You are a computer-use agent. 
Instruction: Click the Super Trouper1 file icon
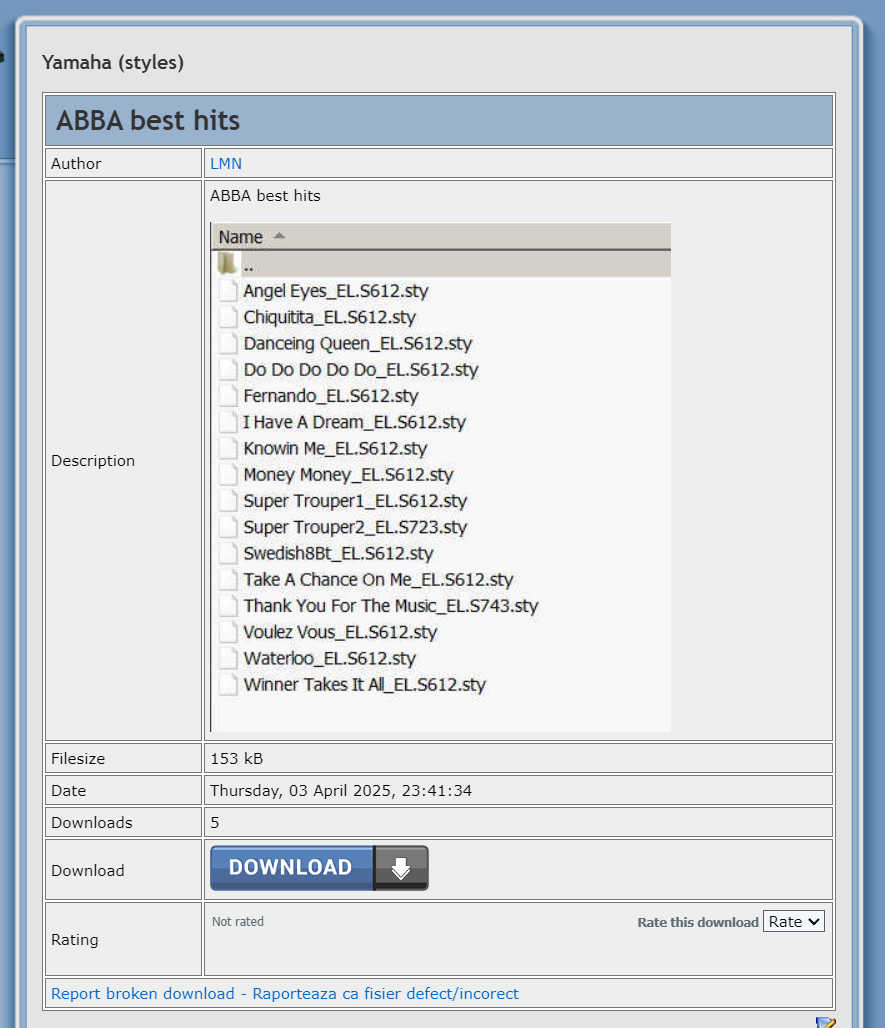coord(228,500)
